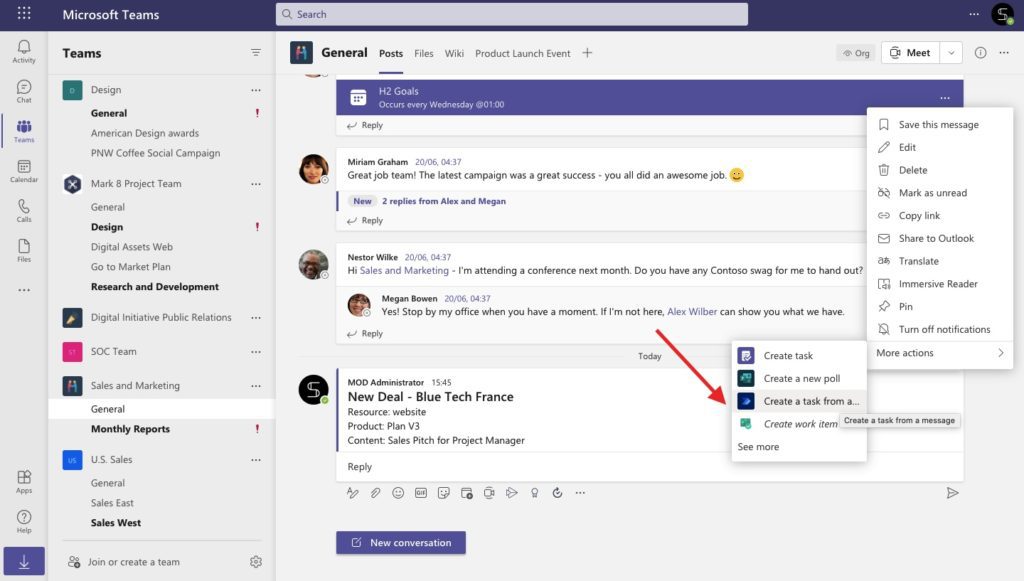Open channel information icon
Screen dimensions: 1024x581
click(x=980, y=53)
